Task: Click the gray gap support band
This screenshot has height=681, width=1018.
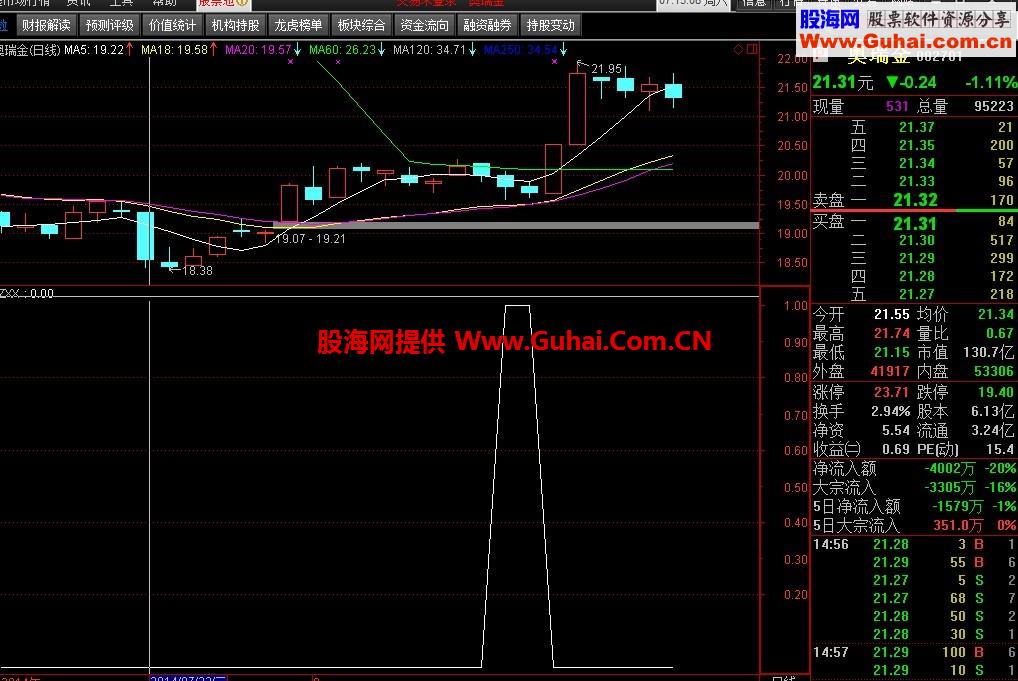Action: coord(515,225)
